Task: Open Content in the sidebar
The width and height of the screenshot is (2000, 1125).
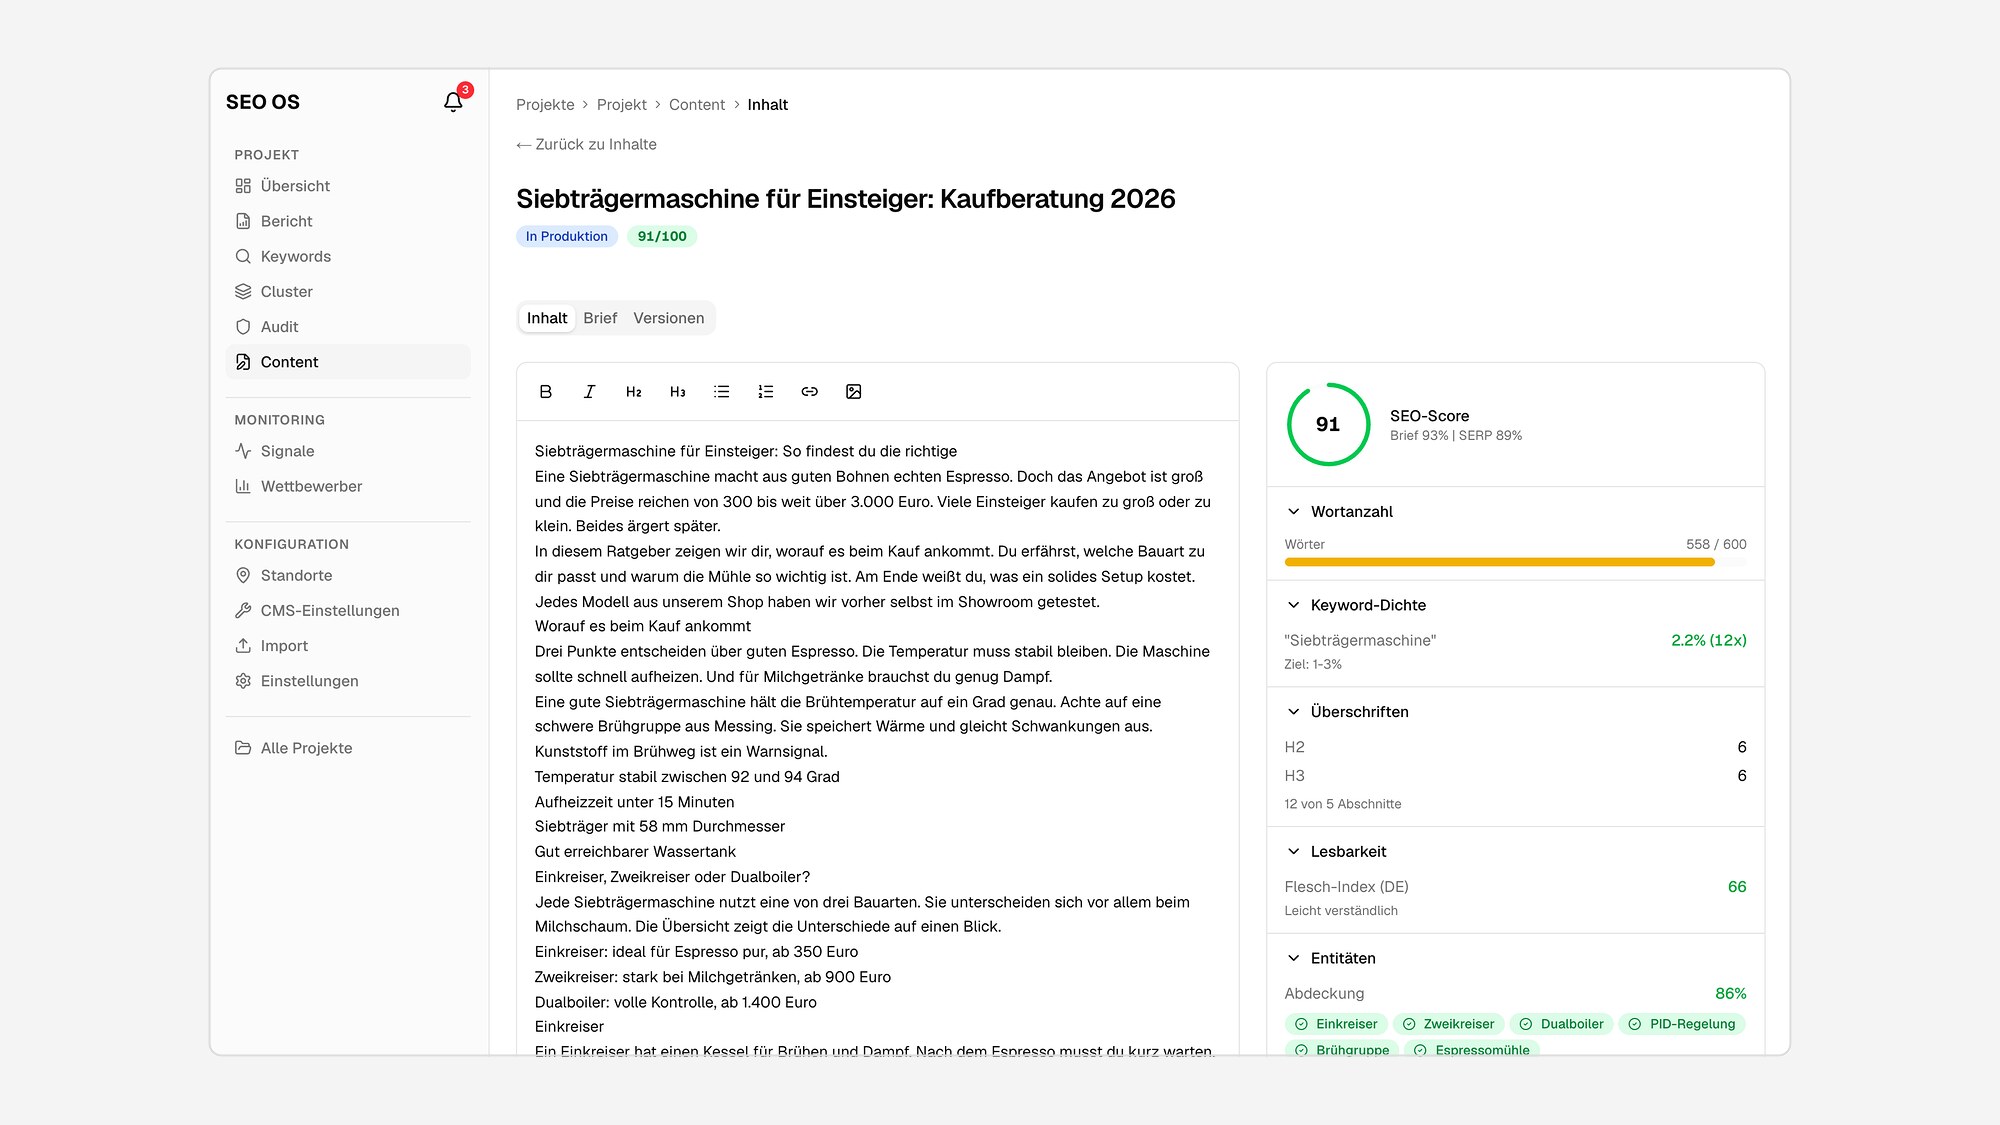Action: (x=348, y=362)
